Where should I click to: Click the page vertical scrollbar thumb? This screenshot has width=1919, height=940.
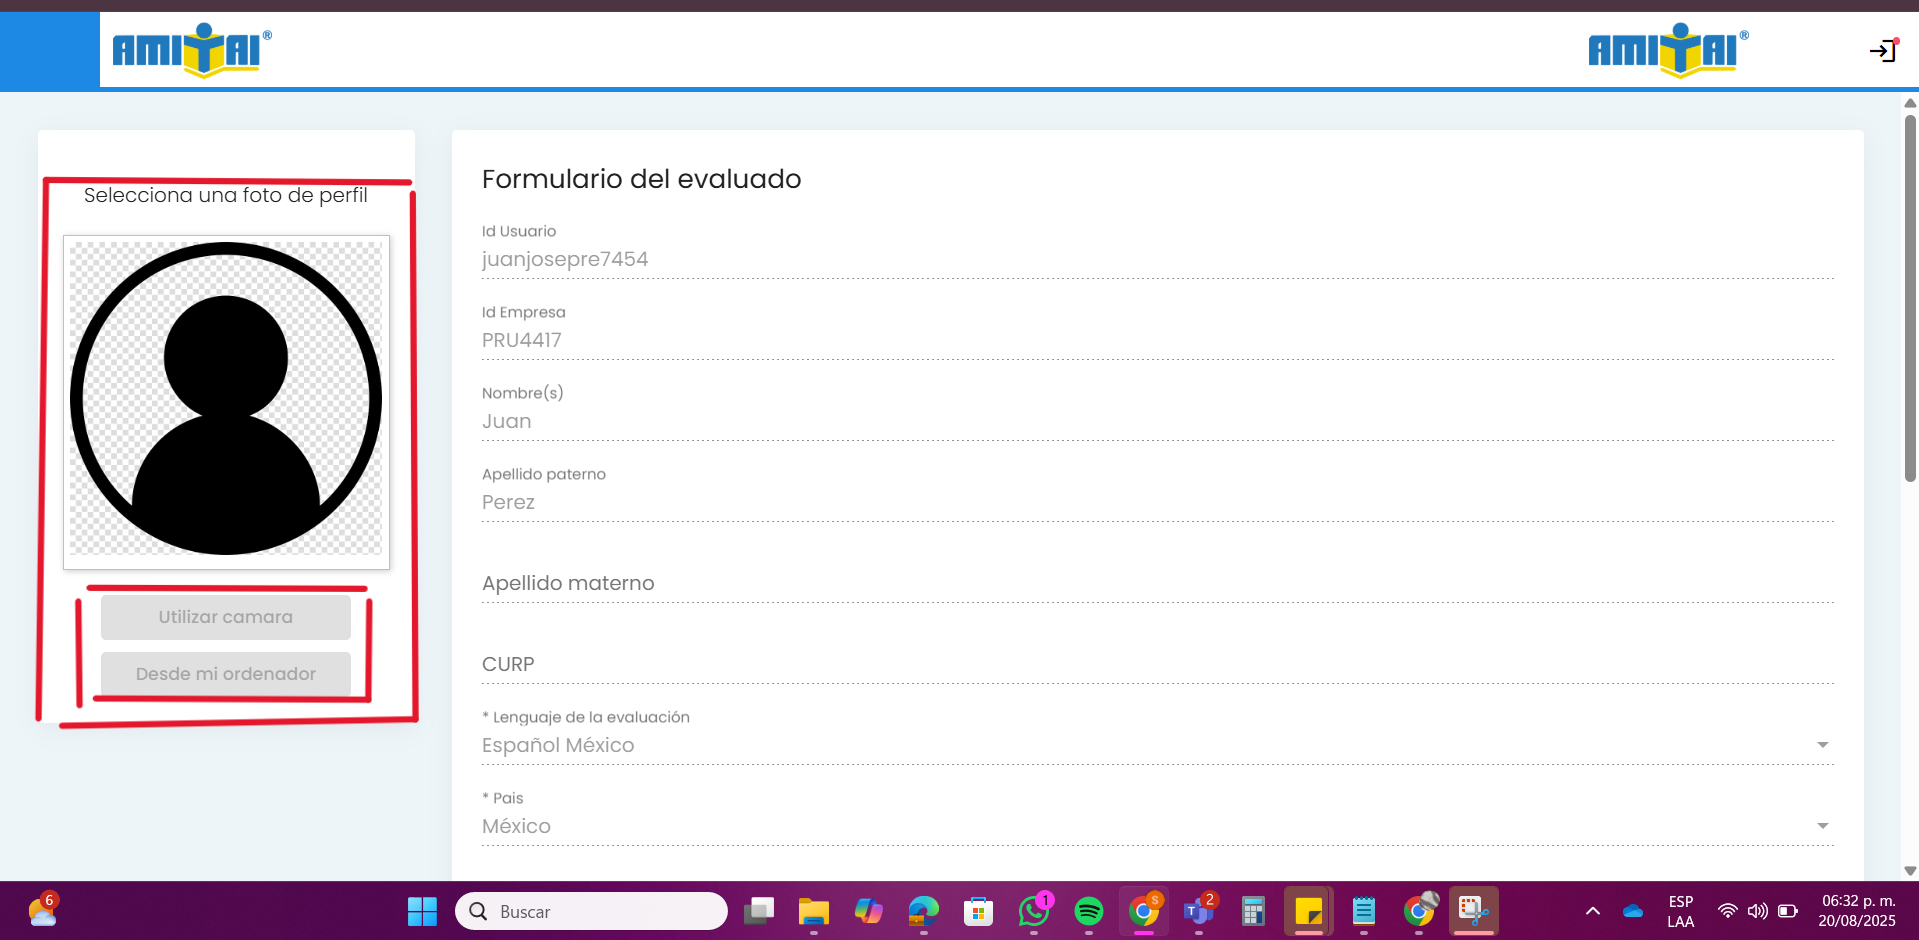(x=1910, y=300)
